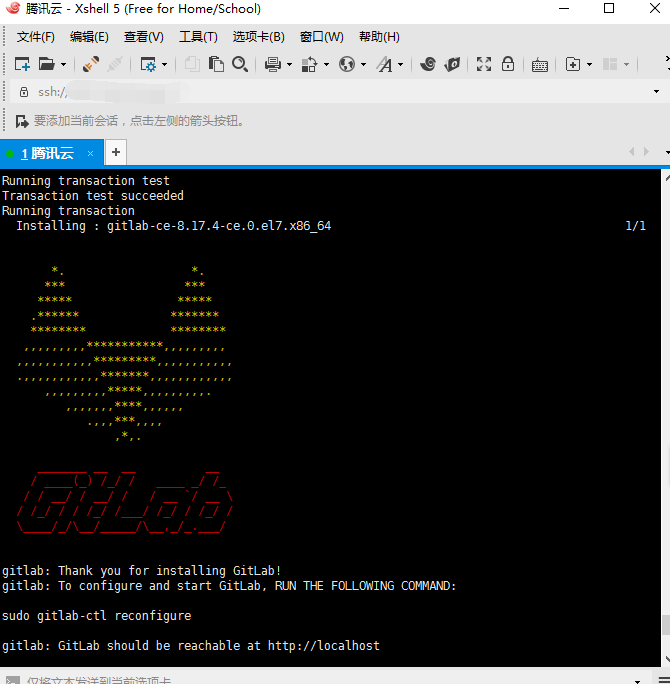Click the Font letter-A icon
This screenshot has width=670, height=684.
[385, 65]
